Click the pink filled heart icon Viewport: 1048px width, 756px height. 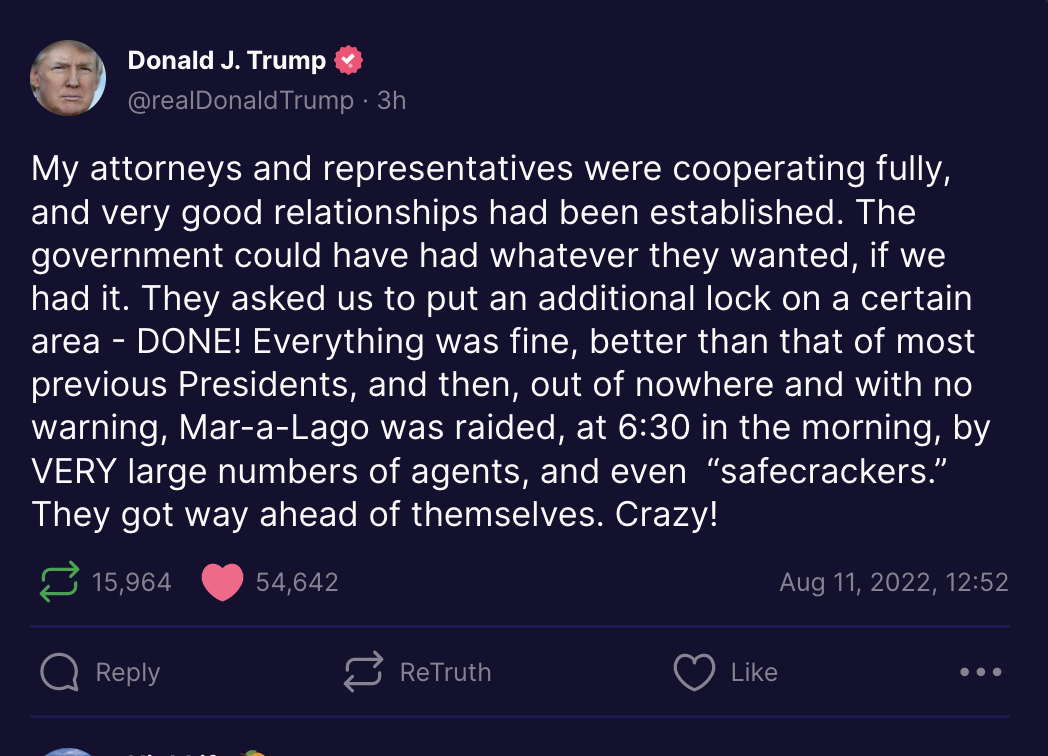pos(223,582)
